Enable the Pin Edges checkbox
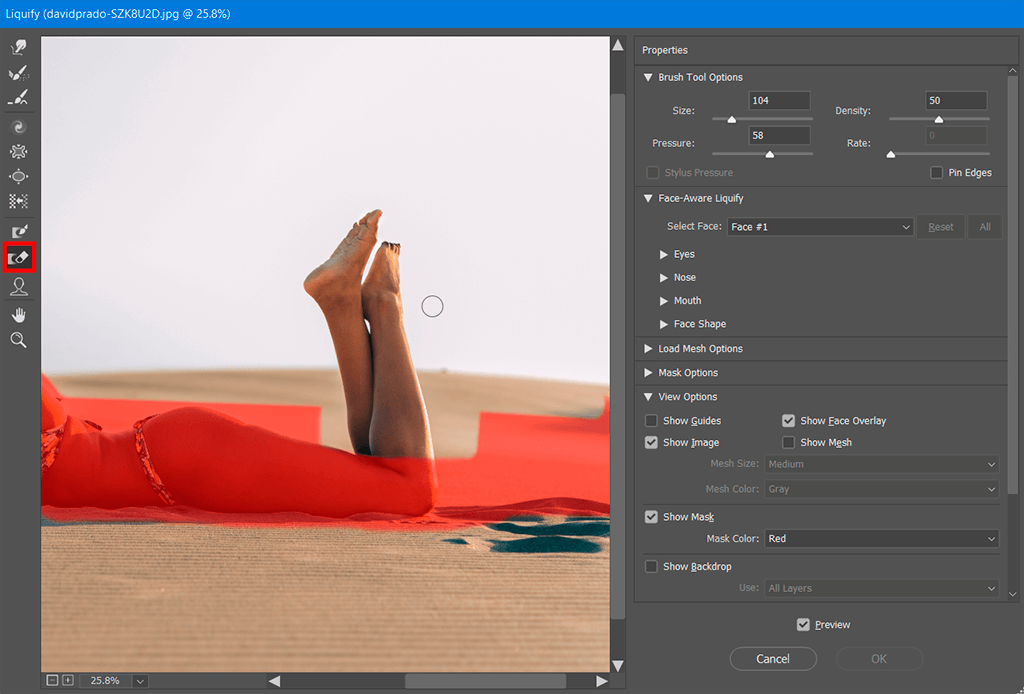1024x694 pixels. pos(936,173)
